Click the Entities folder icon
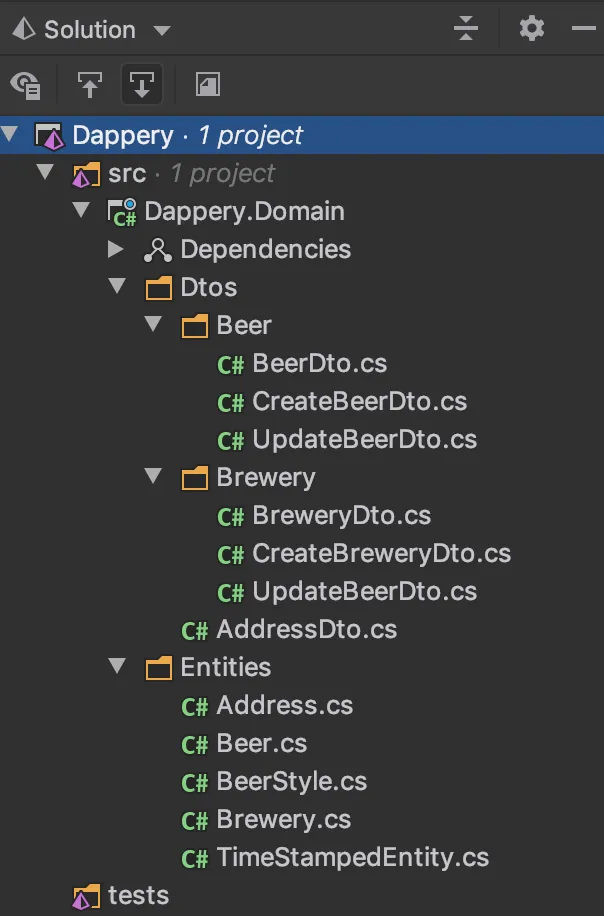 click(158, 668)
